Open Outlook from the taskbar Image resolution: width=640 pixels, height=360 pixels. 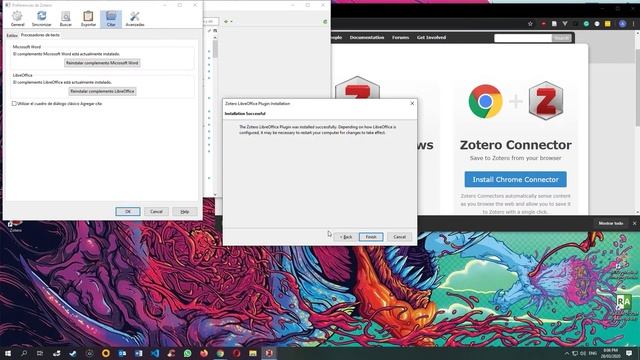[x=122, y=353]
